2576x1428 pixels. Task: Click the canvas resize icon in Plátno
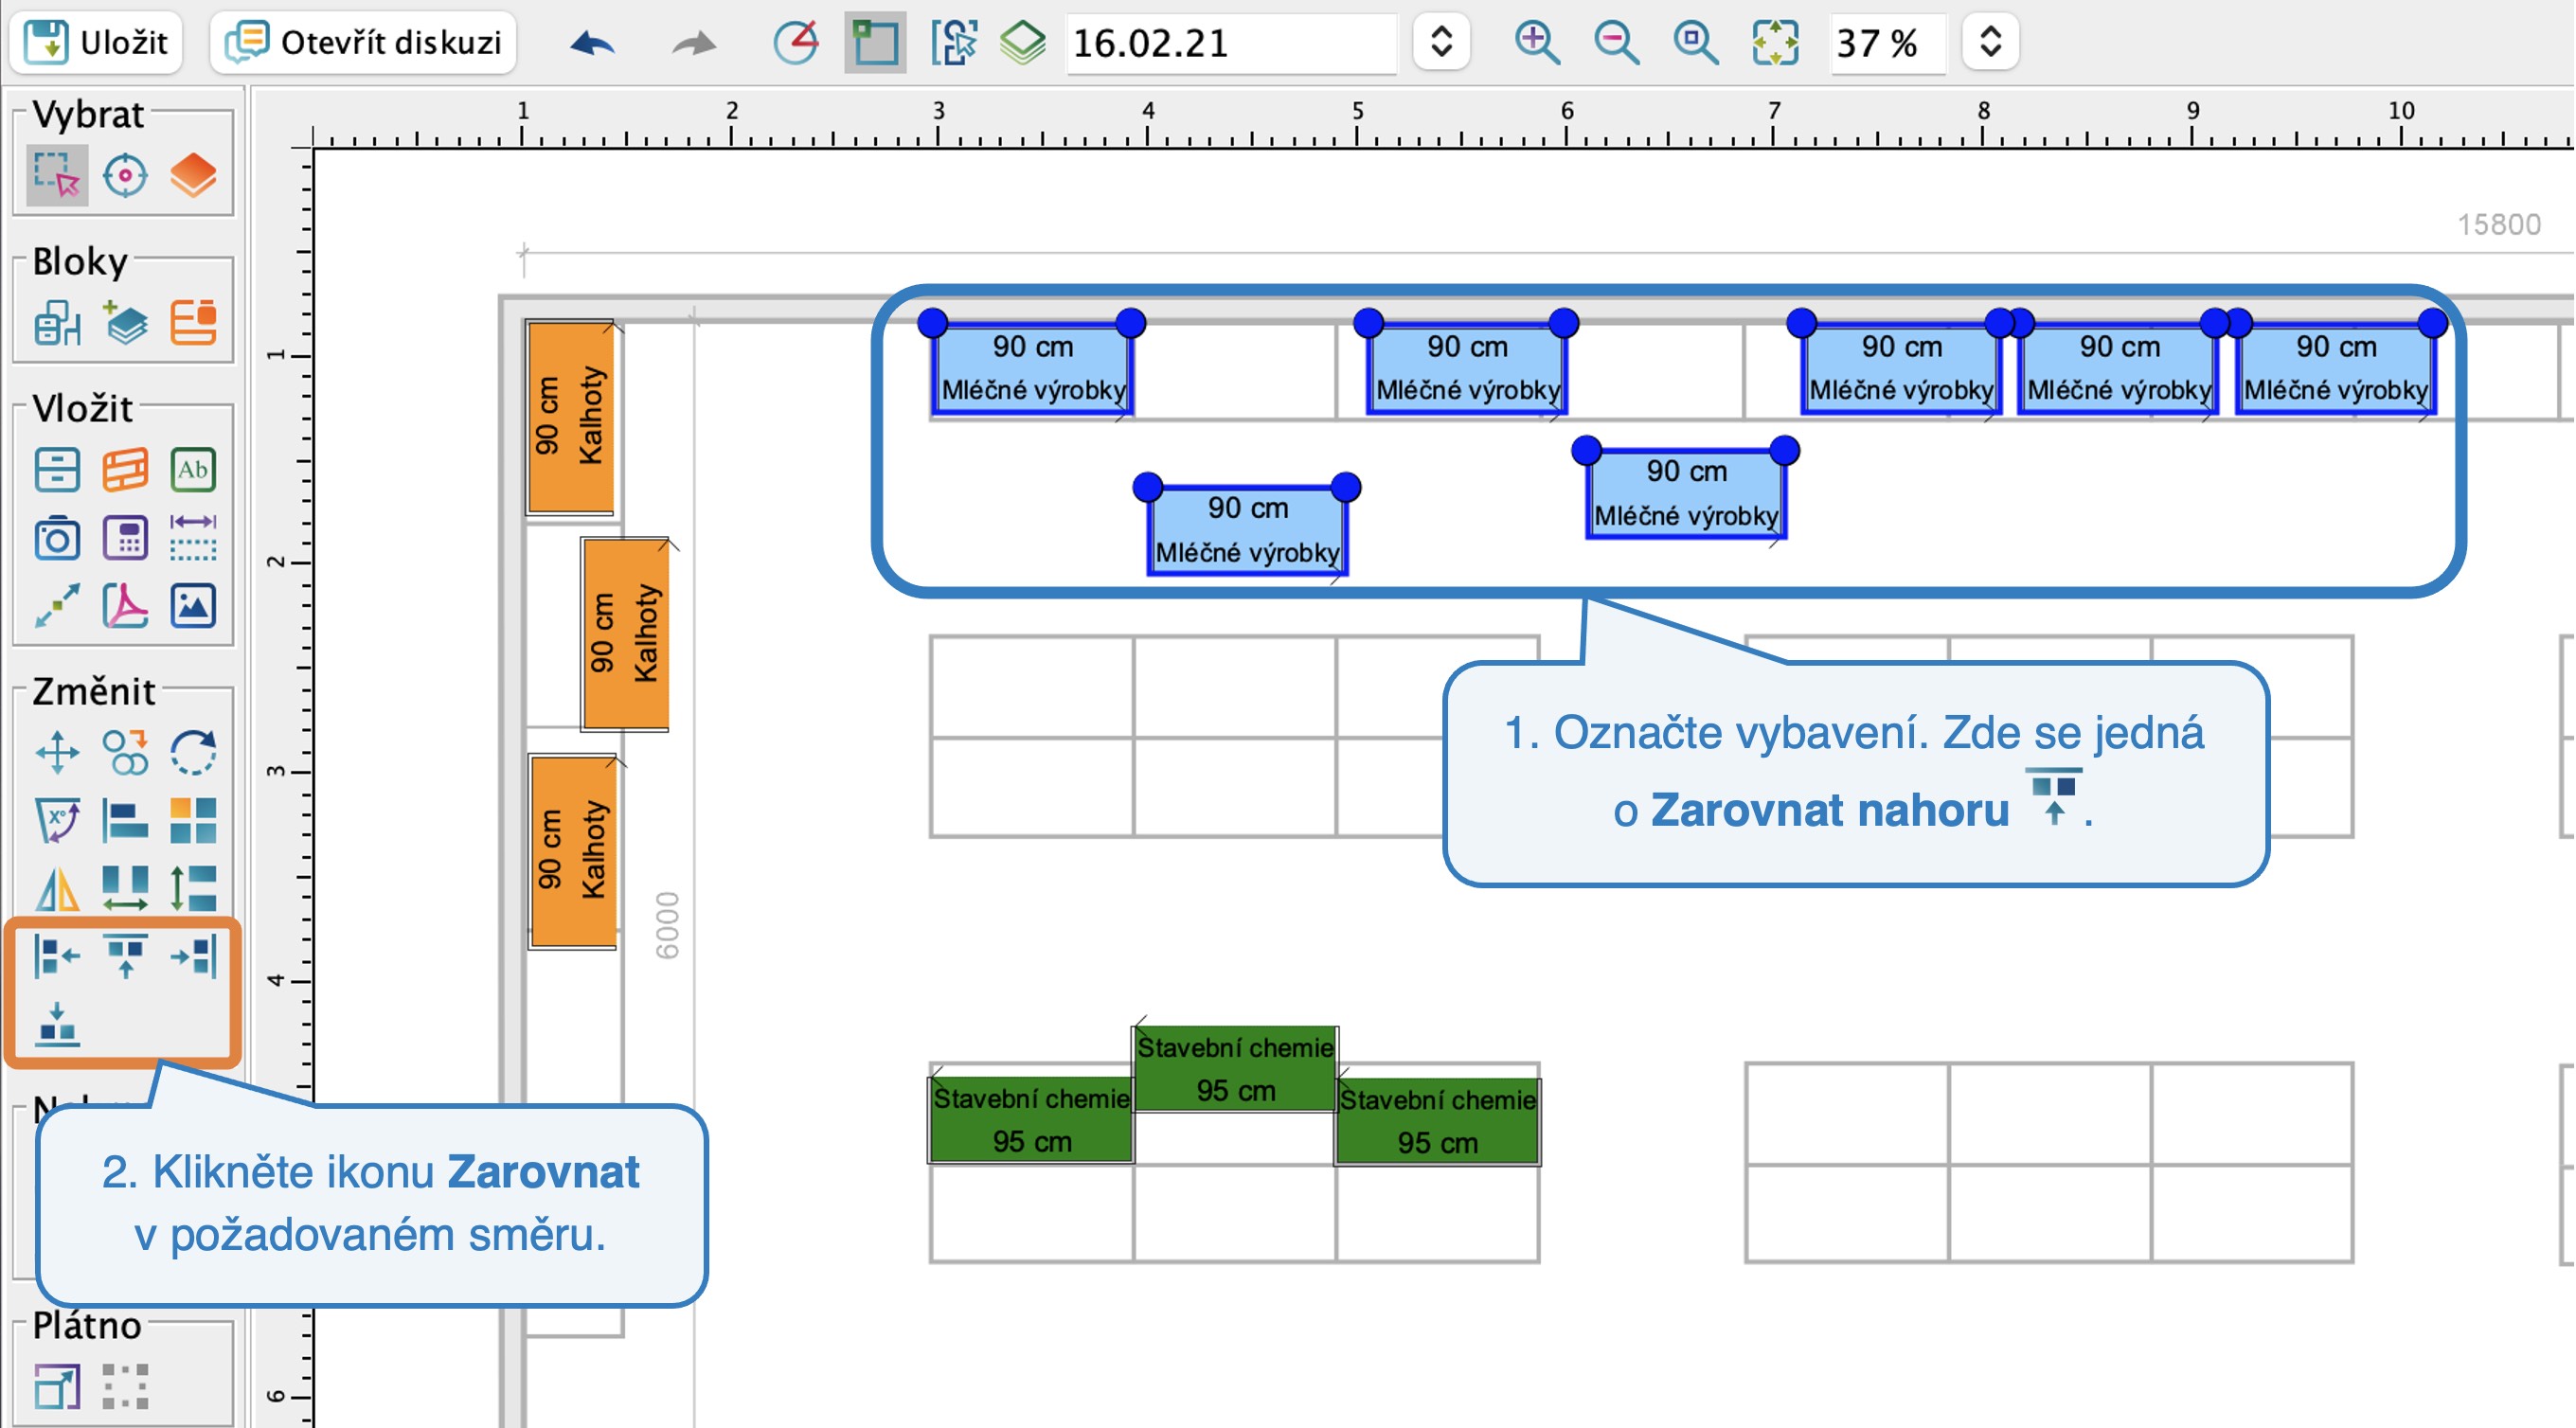(x=57, y=1386)
